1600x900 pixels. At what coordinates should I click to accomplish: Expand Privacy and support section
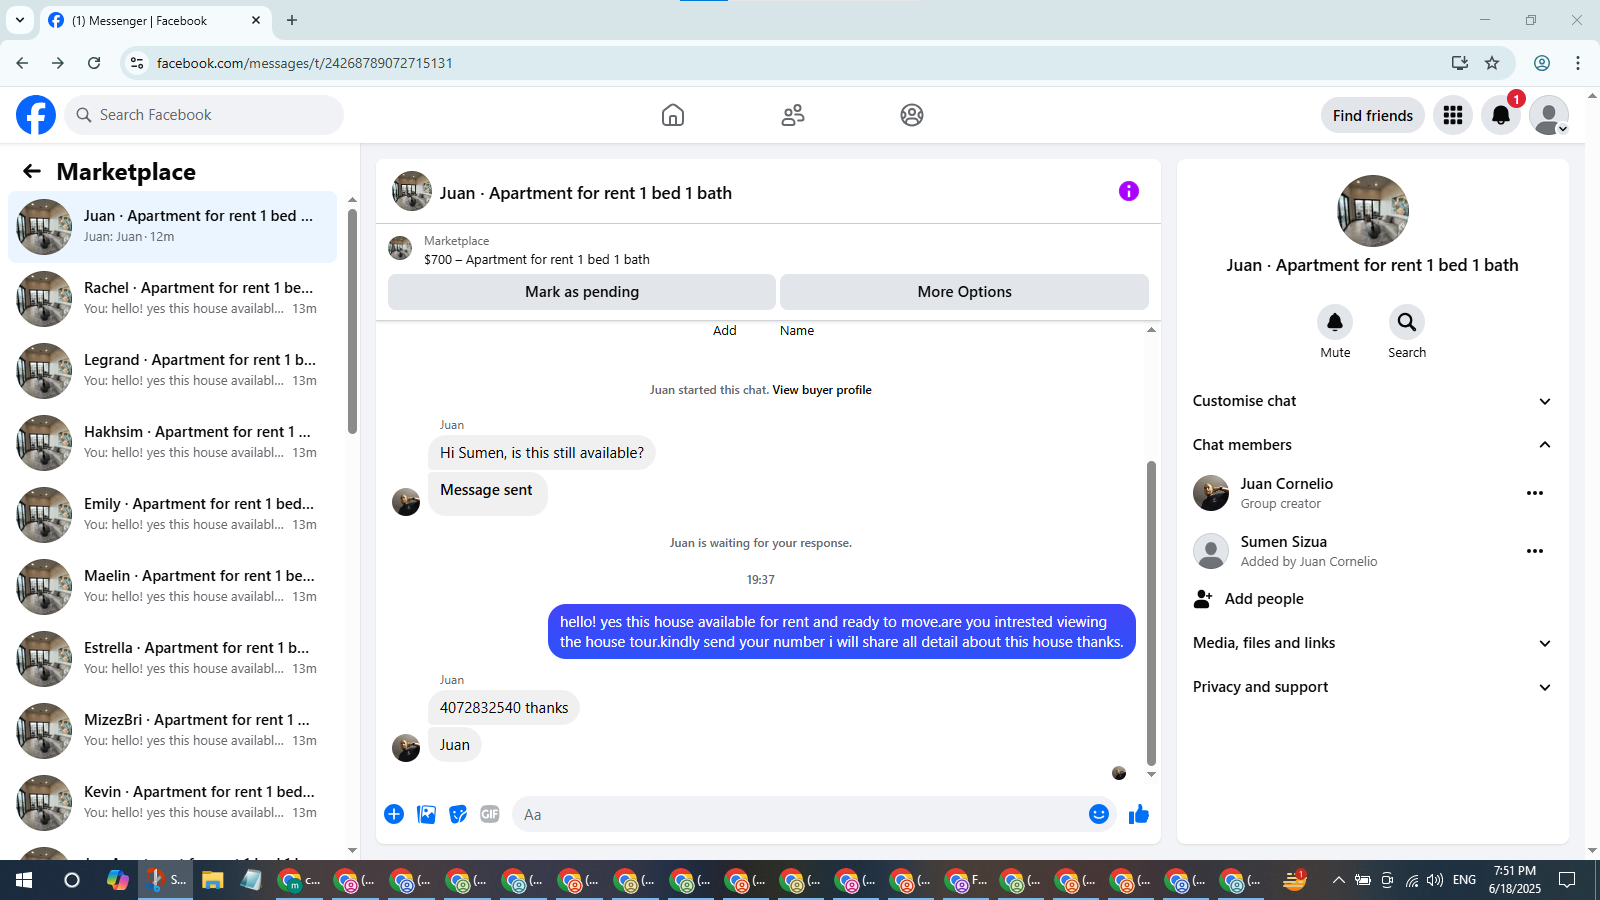1373,687
